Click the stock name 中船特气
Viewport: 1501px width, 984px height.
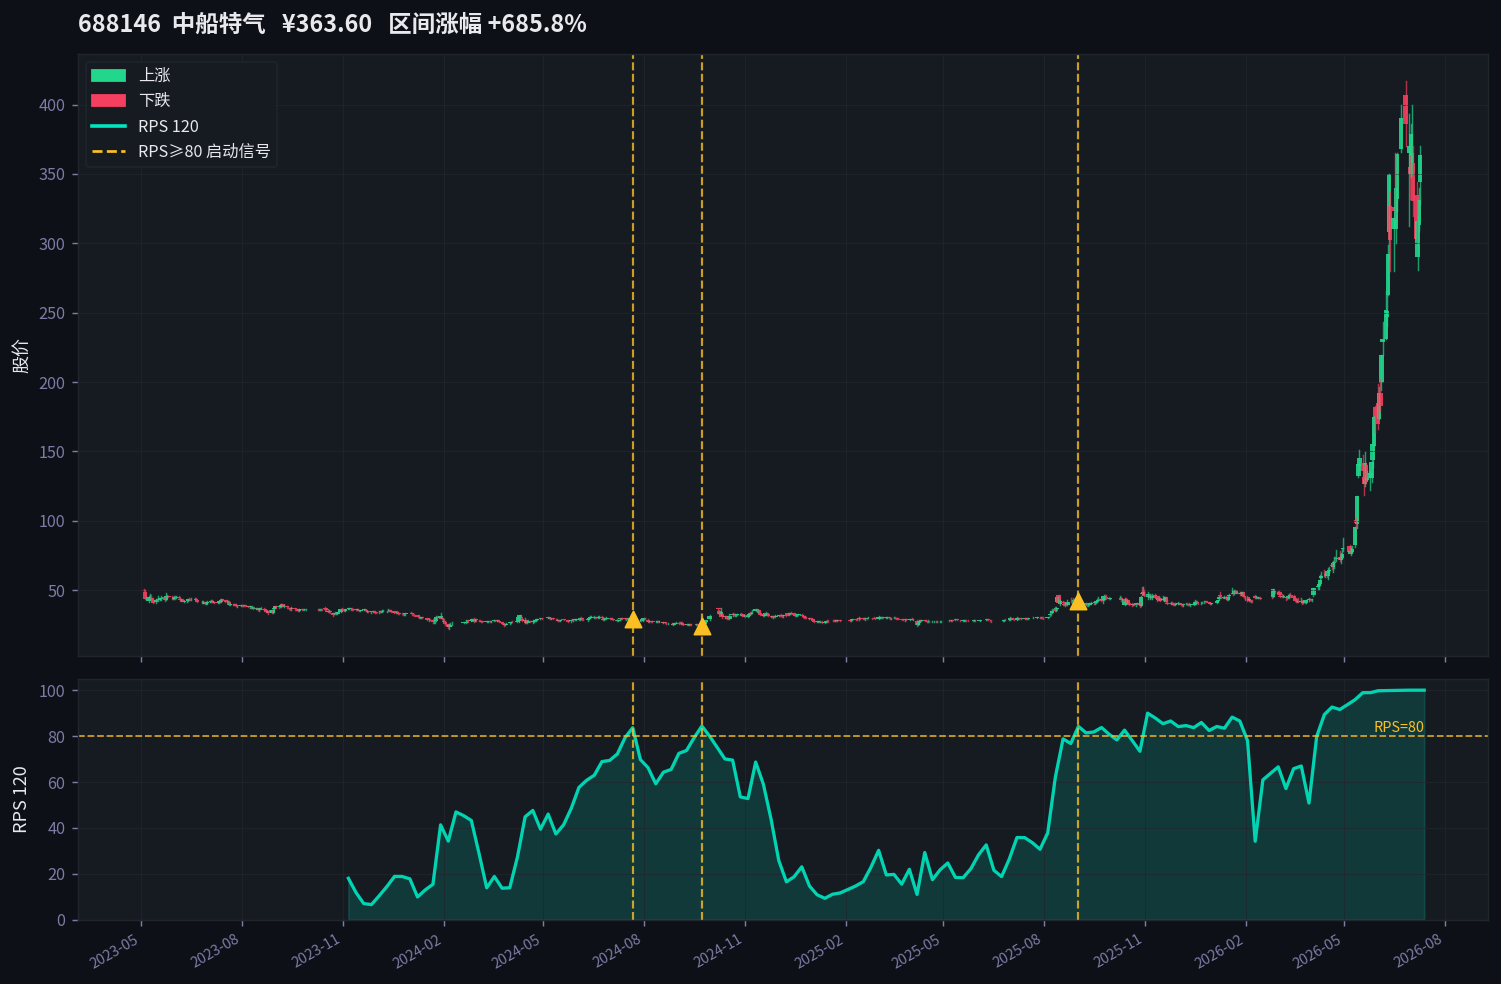(x=219, y=24)
